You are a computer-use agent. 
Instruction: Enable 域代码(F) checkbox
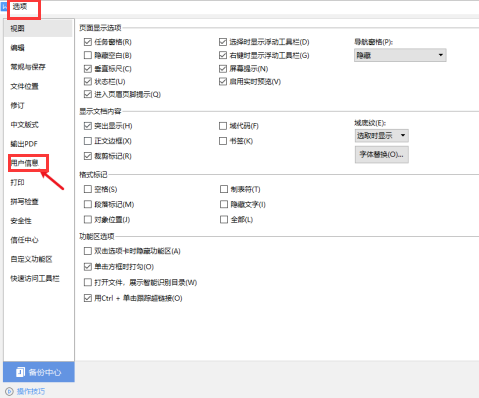coord(223,126)
